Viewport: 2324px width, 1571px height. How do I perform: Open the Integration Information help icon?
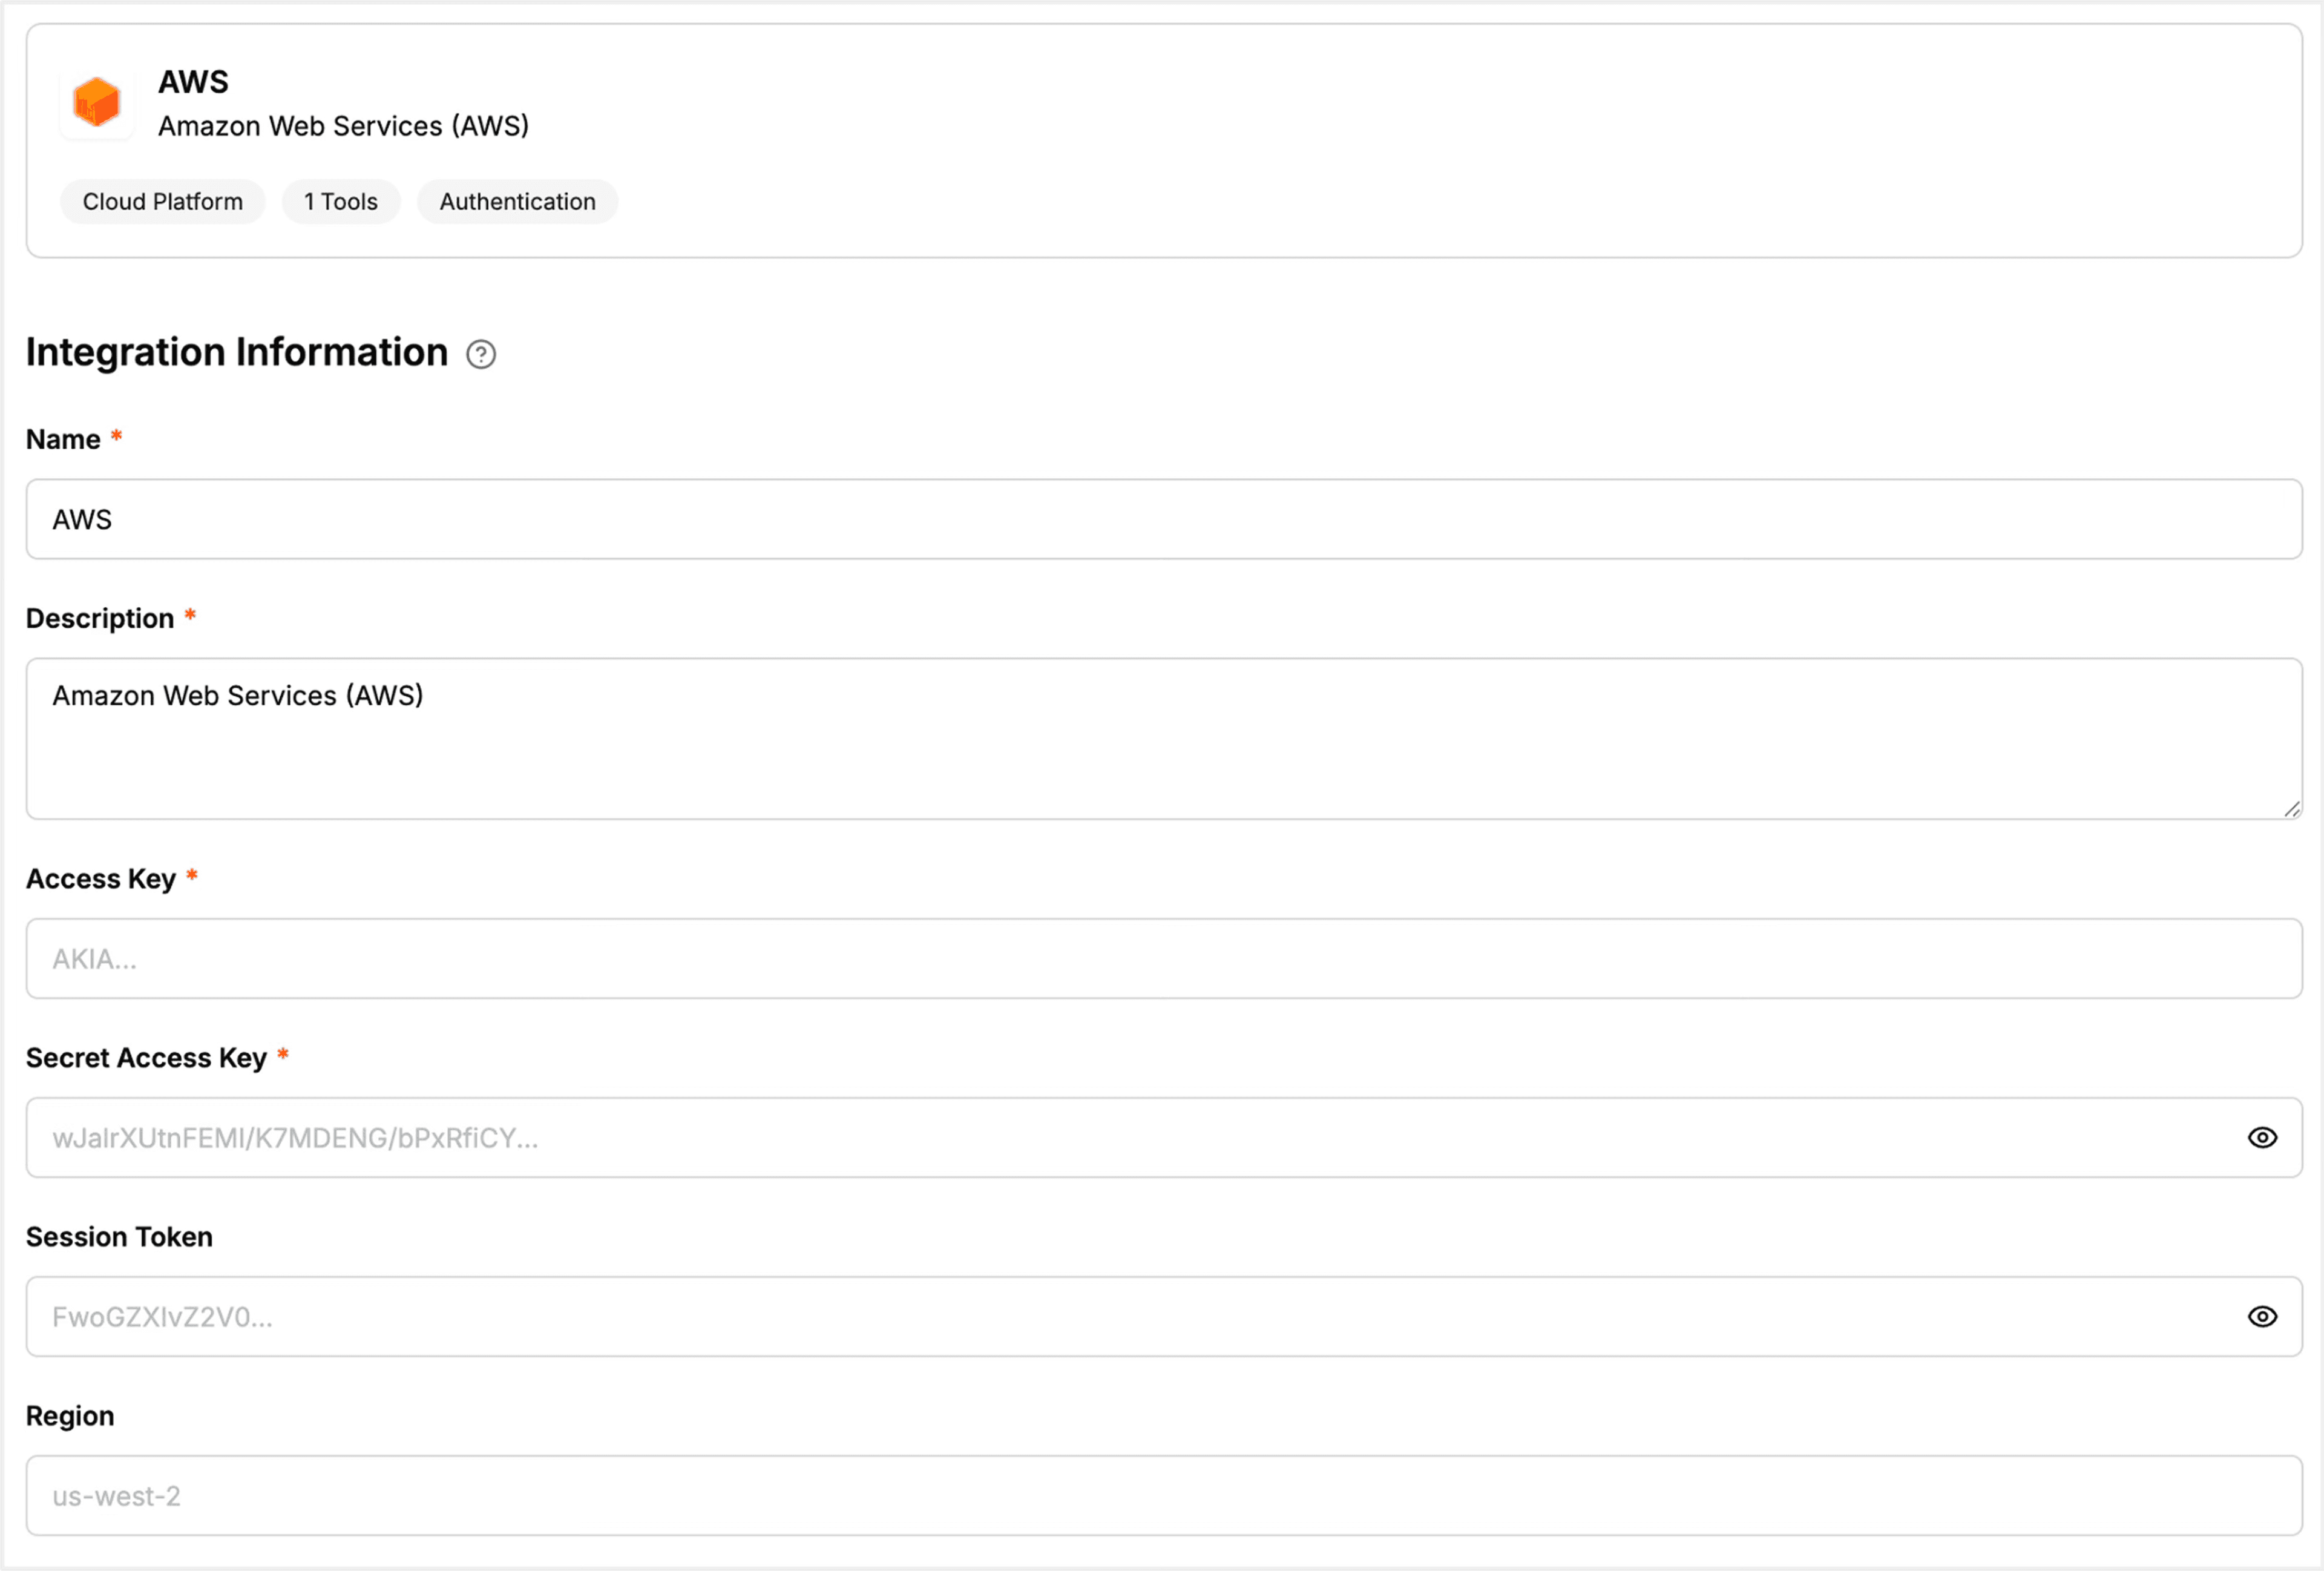[481, 354]
